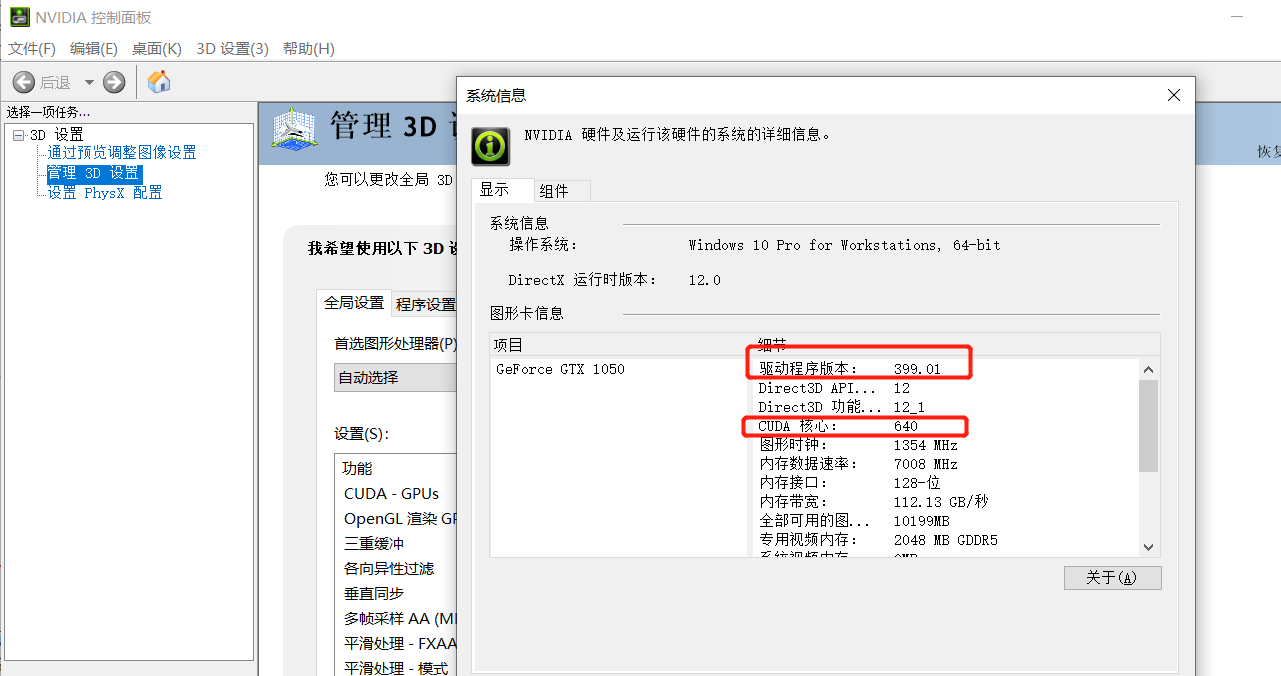
Task: Switch to the 全局设置 tab
Action: (354, 303)
